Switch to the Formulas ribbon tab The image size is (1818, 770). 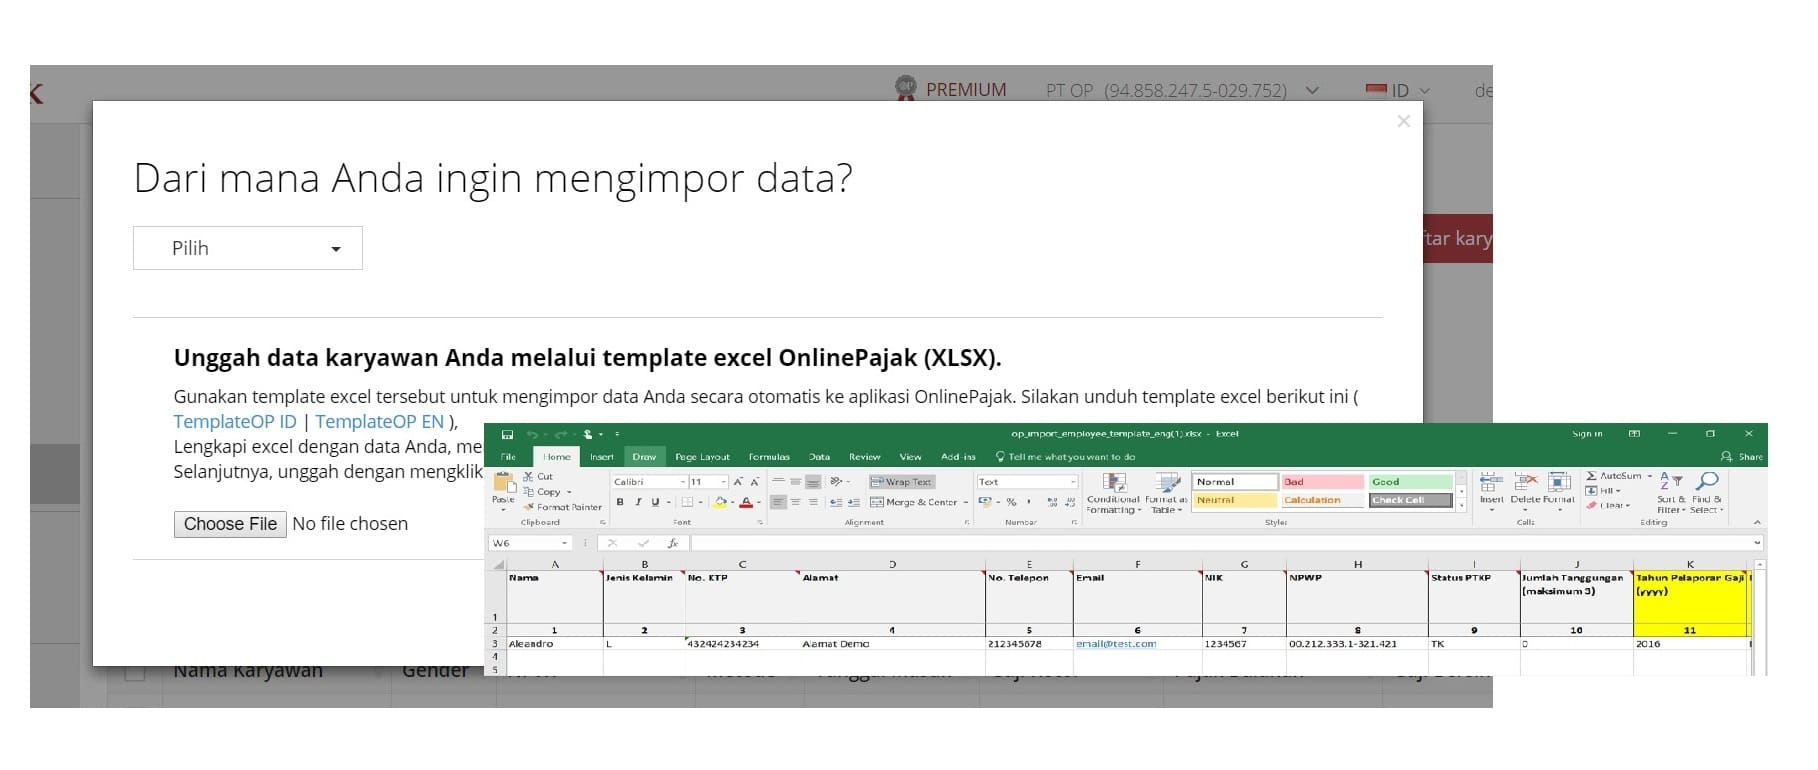point(769,457)
